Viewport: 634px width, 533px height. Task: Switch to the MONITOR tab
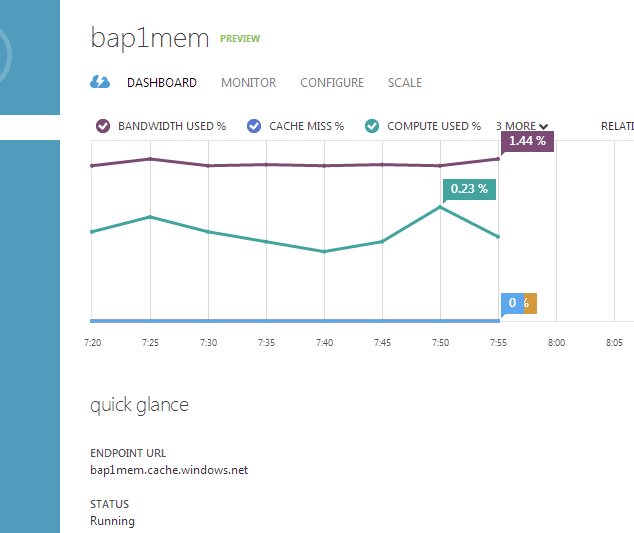pyautogui.click(x=248, y=82)
